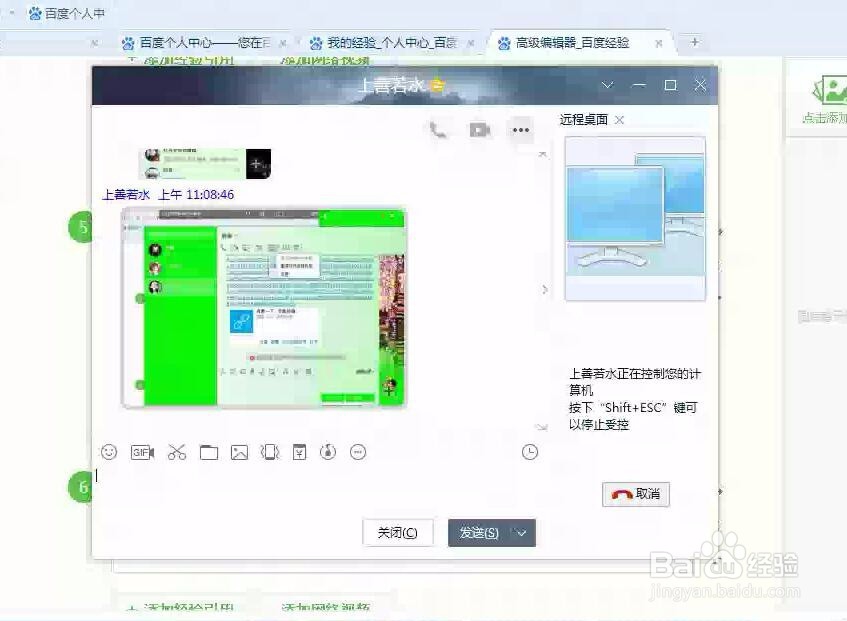Click the chat title 上善若水
The image size is (847, 621).
point(392,85)
